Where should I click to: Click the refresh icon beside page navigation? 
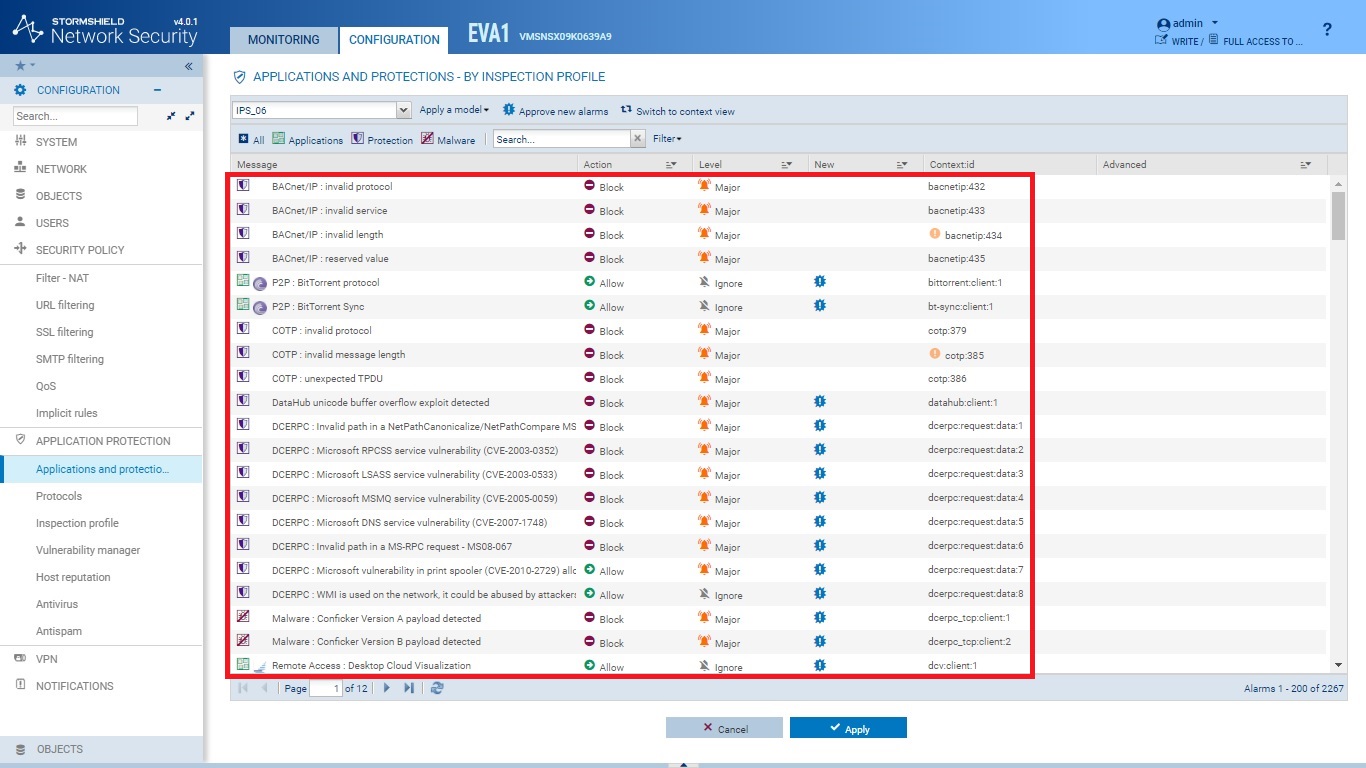click(437, 688)
